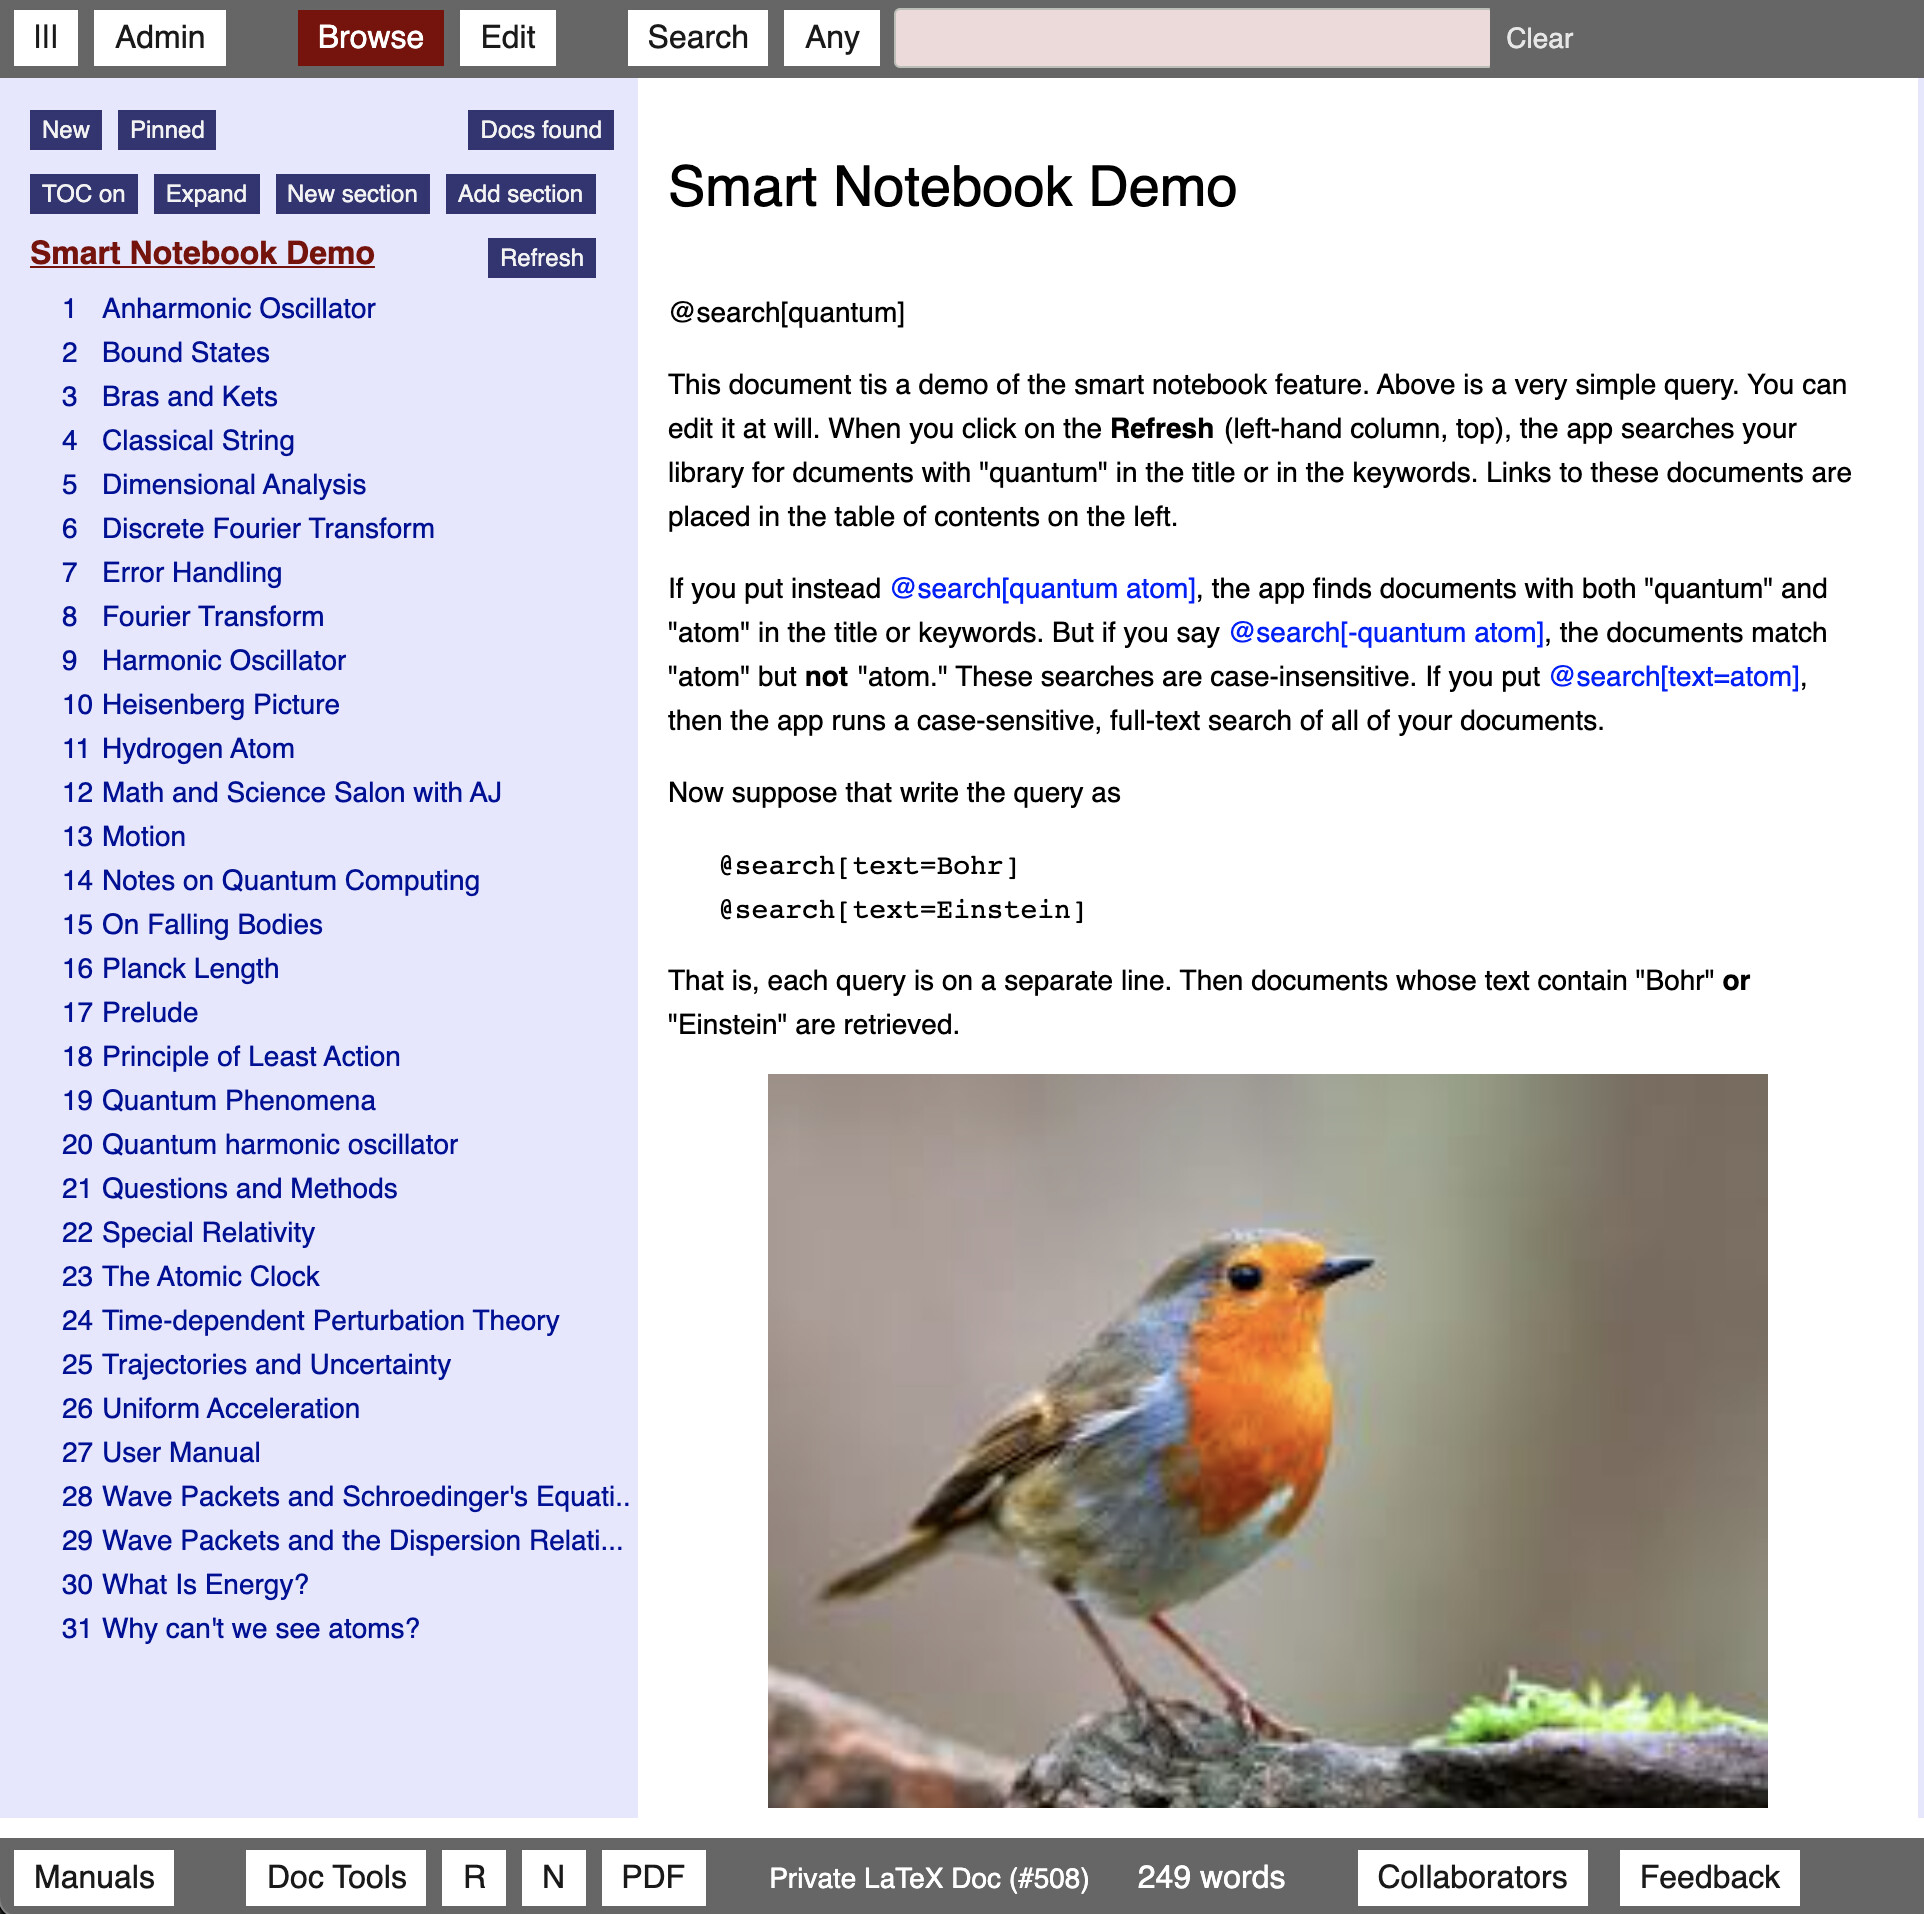The image size is (1924, 1914).
Task: Toggle the Any search mode button
Action: point(831,38)
